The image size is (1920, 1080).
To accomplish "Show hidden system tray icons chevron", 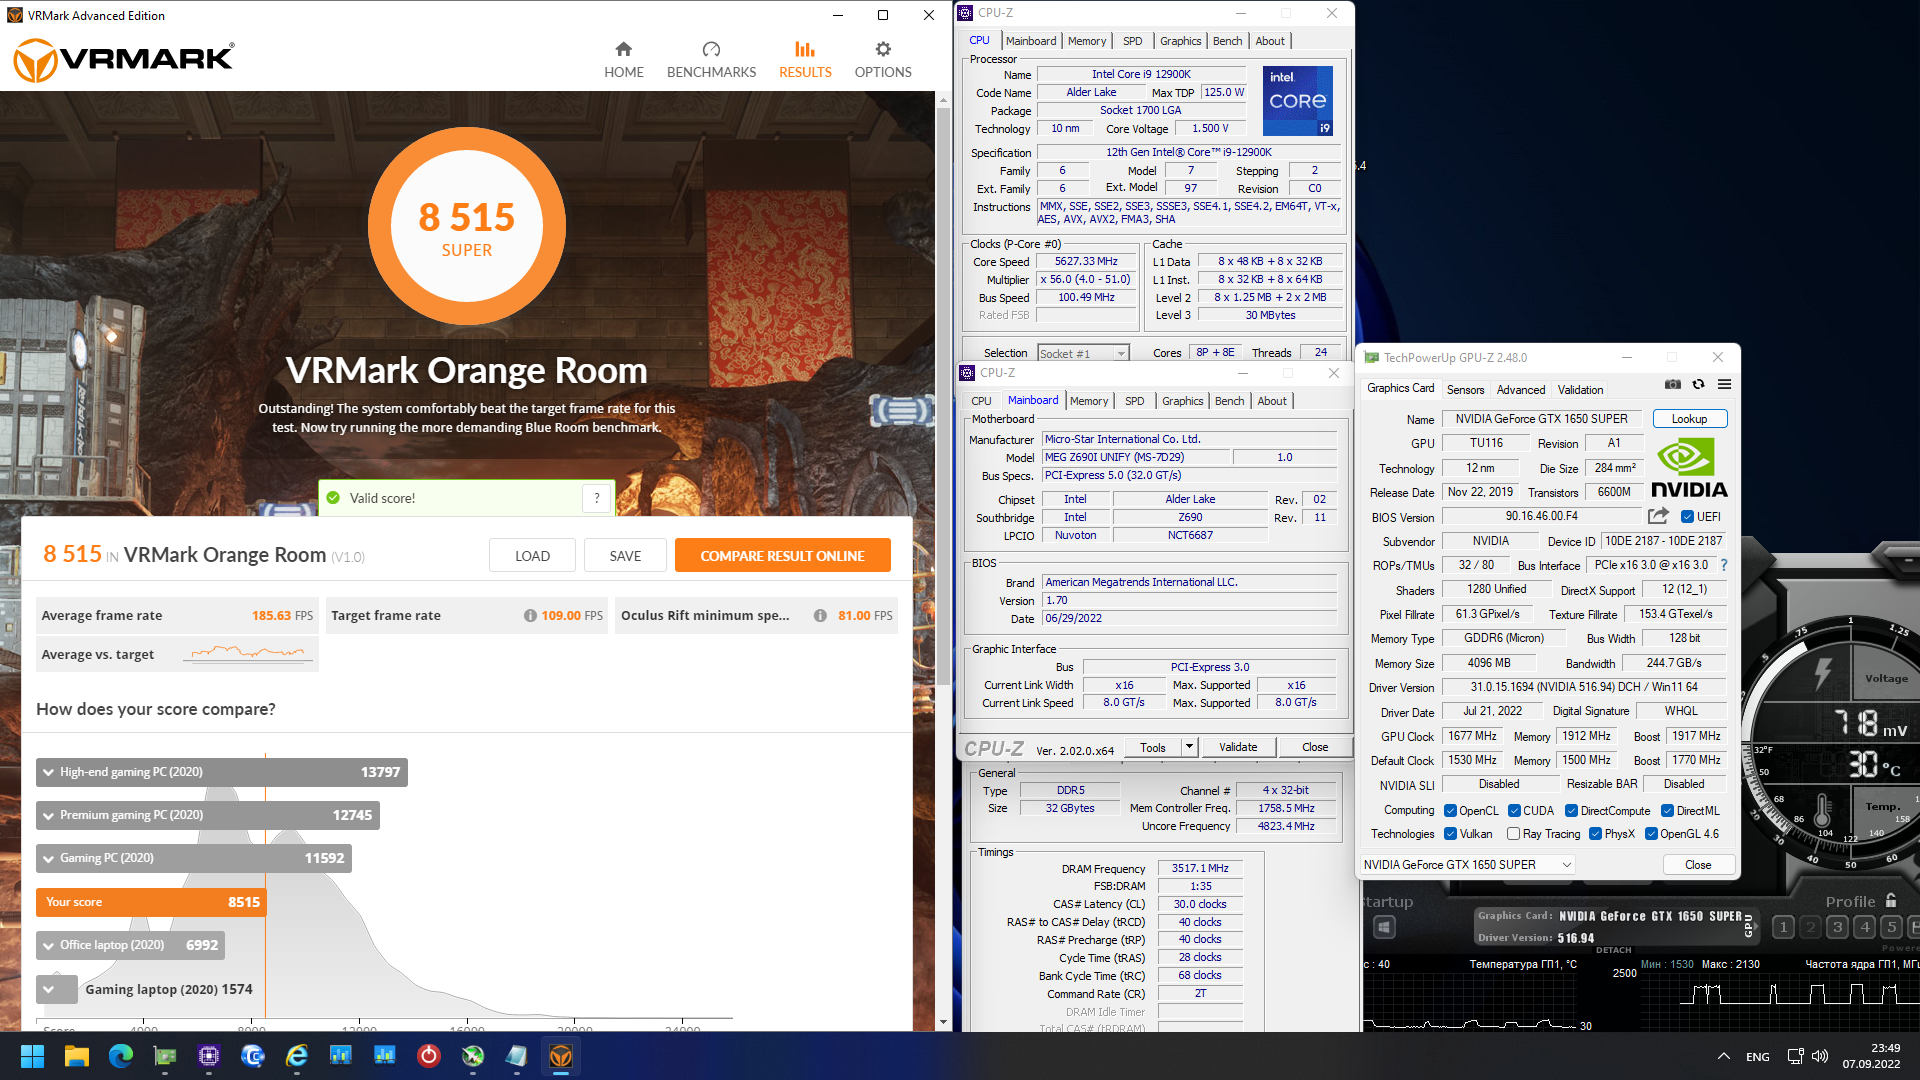I will (1723, 1056).
